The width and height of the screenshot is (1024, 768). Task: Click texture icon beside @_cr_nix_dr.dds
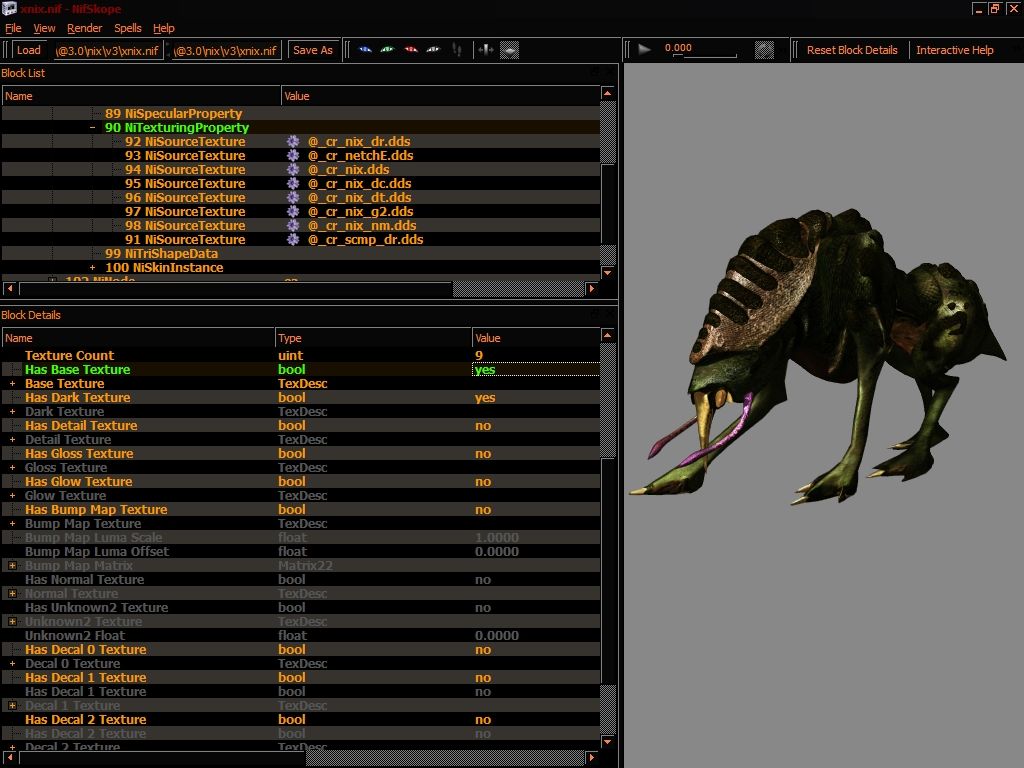coord(293,142)
